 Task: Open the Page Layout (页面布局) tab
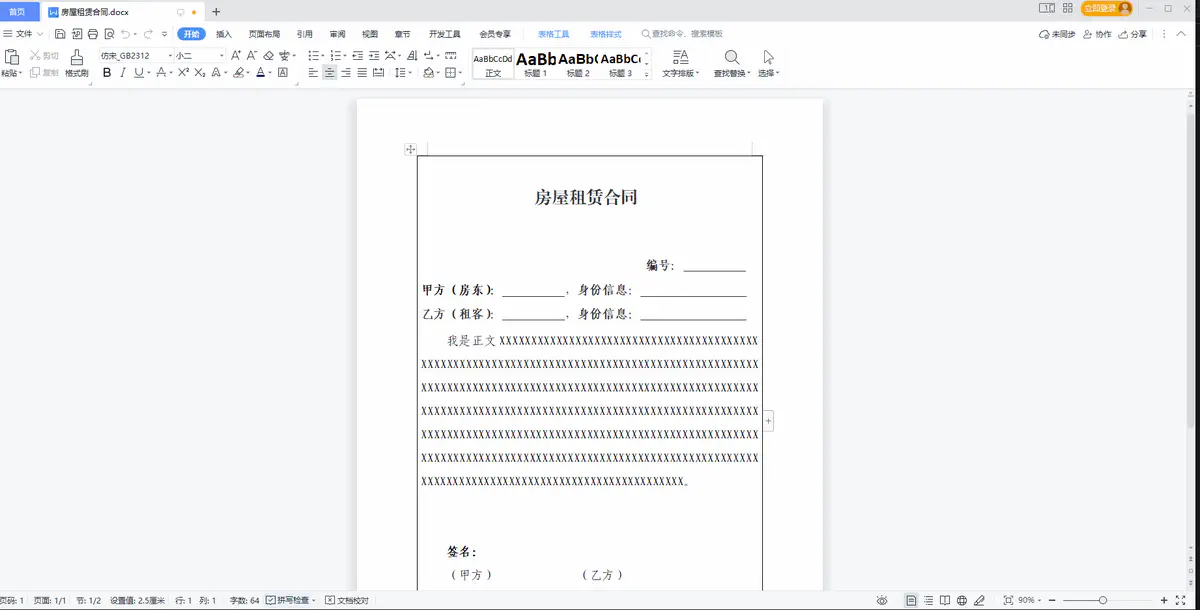pyautogui.click(x=264, y=34)
